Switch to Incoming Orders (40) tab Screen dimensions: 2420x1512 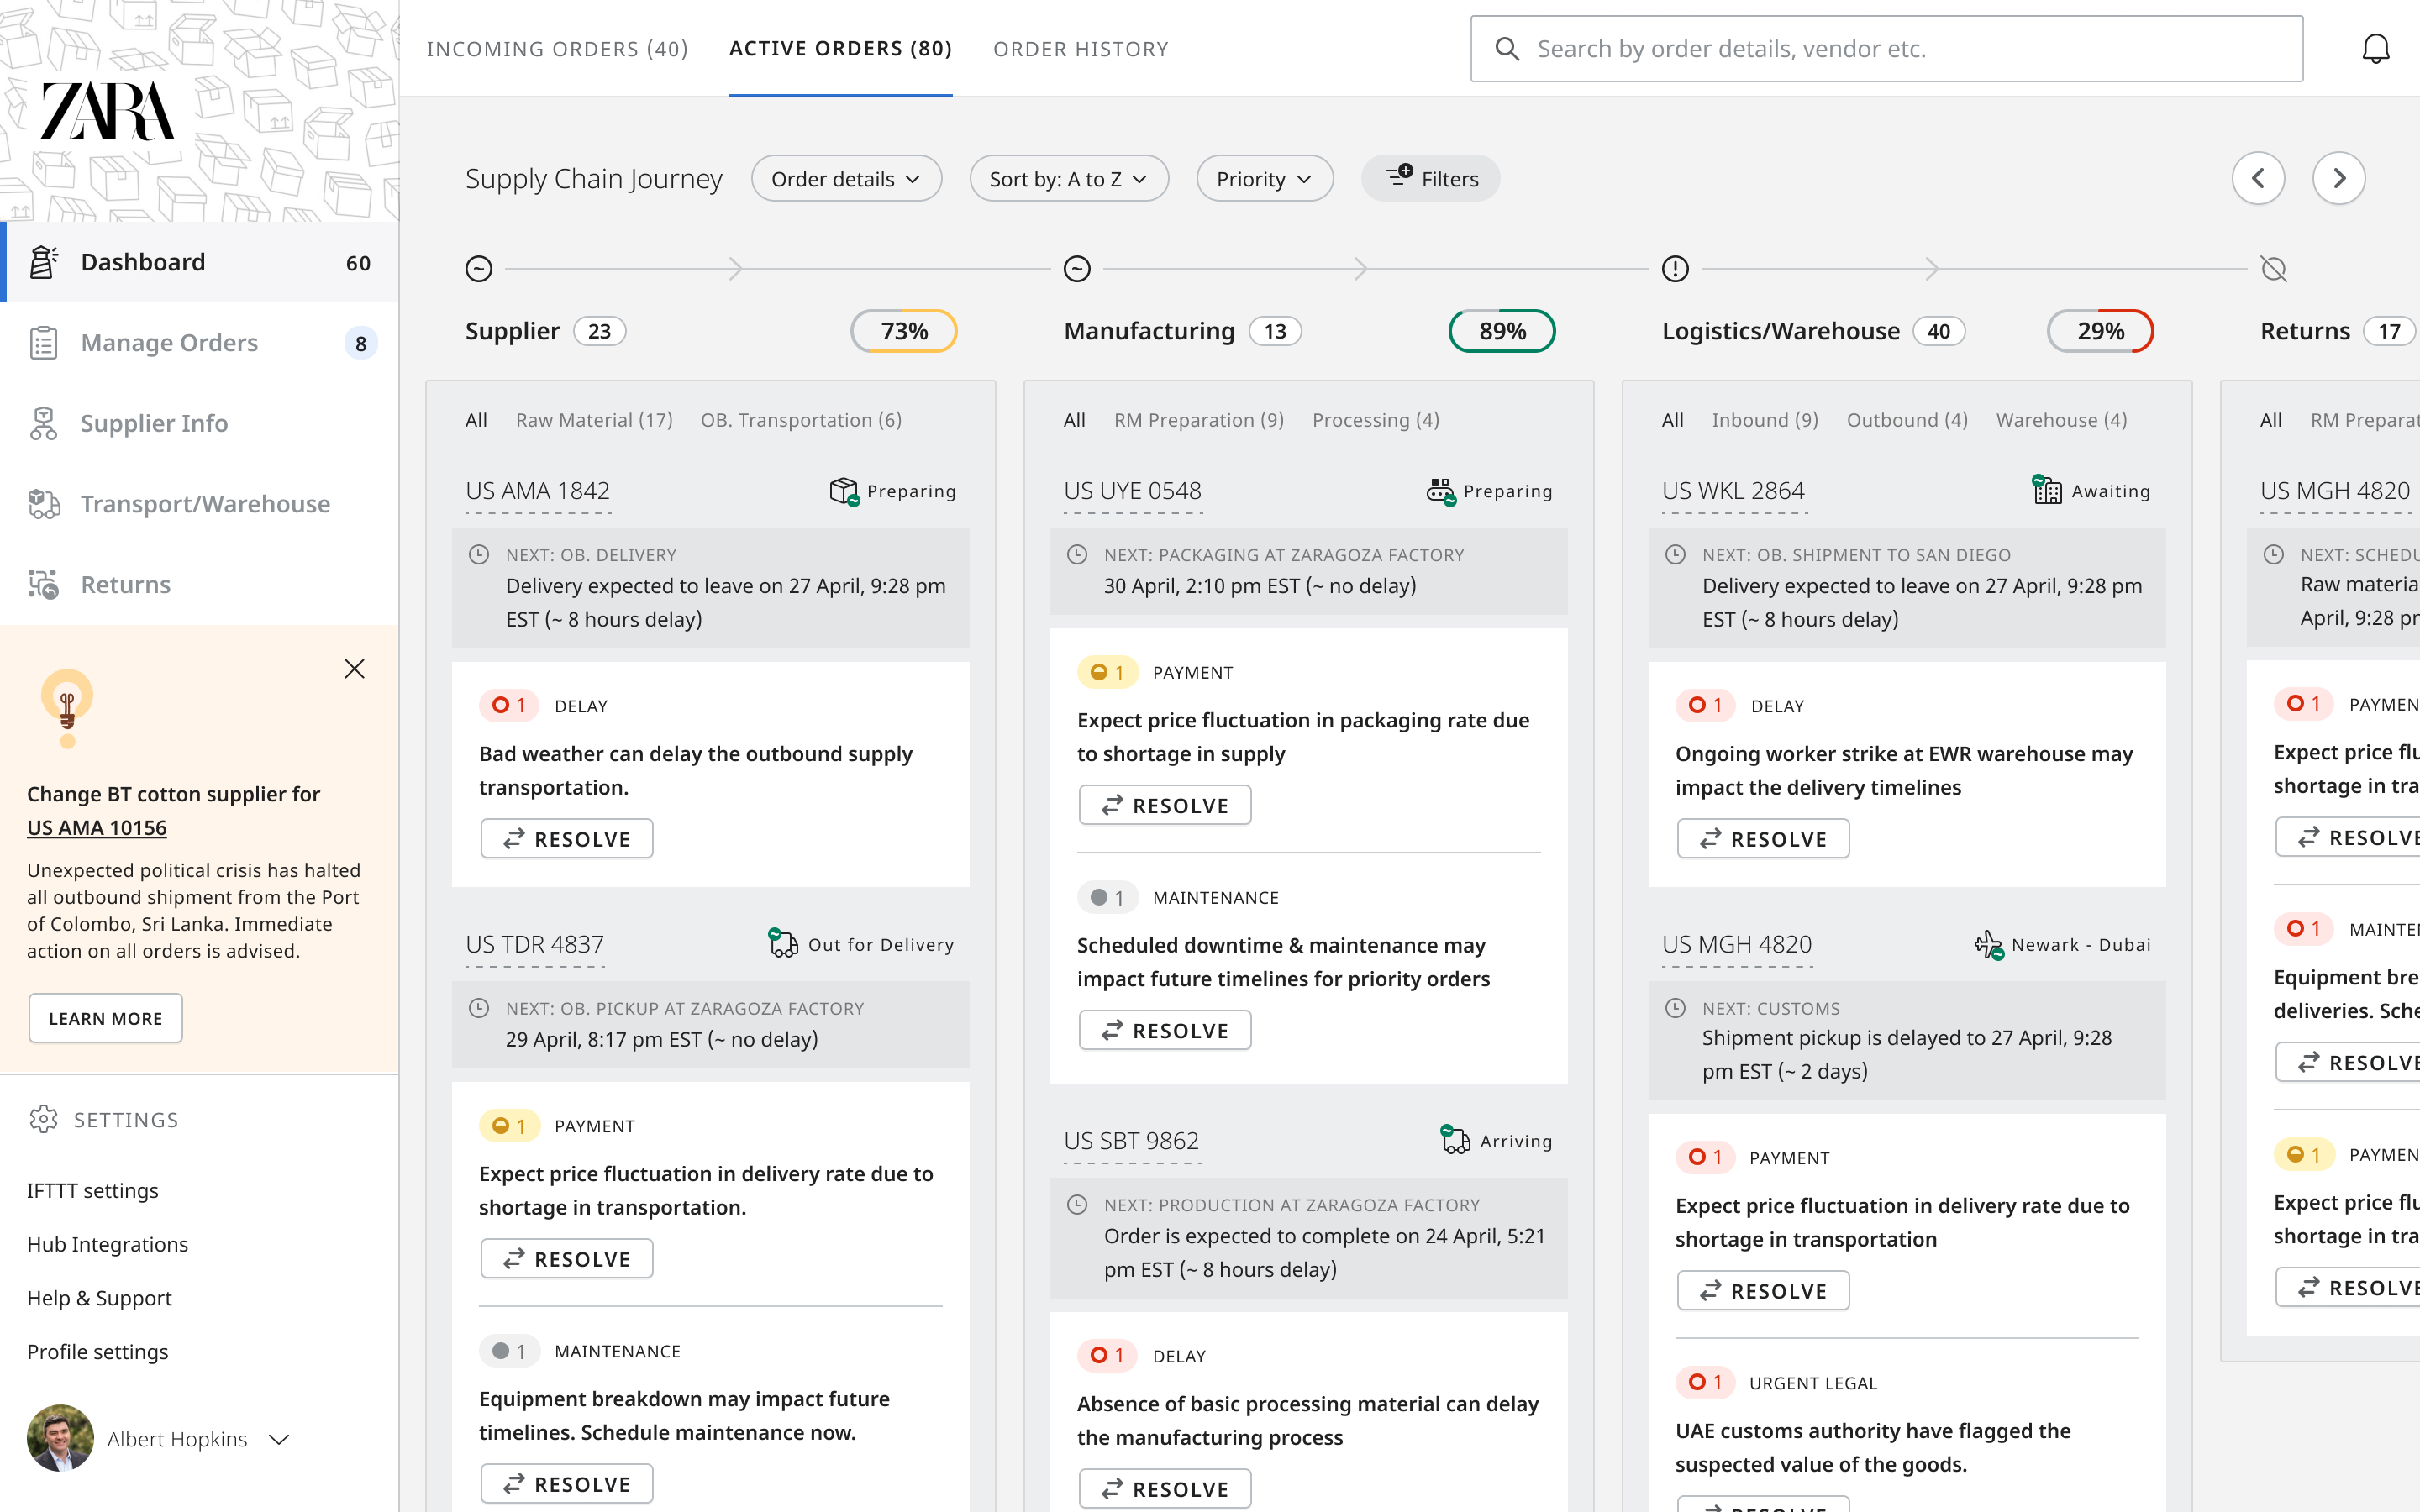(x=557, y=49)
